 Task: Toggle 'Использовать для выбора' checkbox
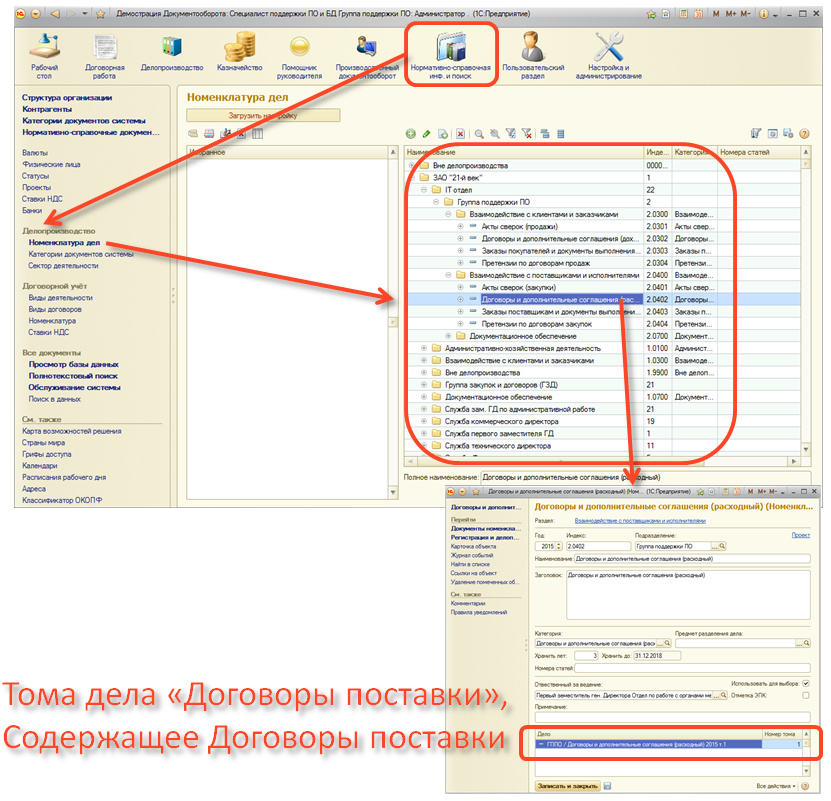pyautogui.click(x=806, y=683)
